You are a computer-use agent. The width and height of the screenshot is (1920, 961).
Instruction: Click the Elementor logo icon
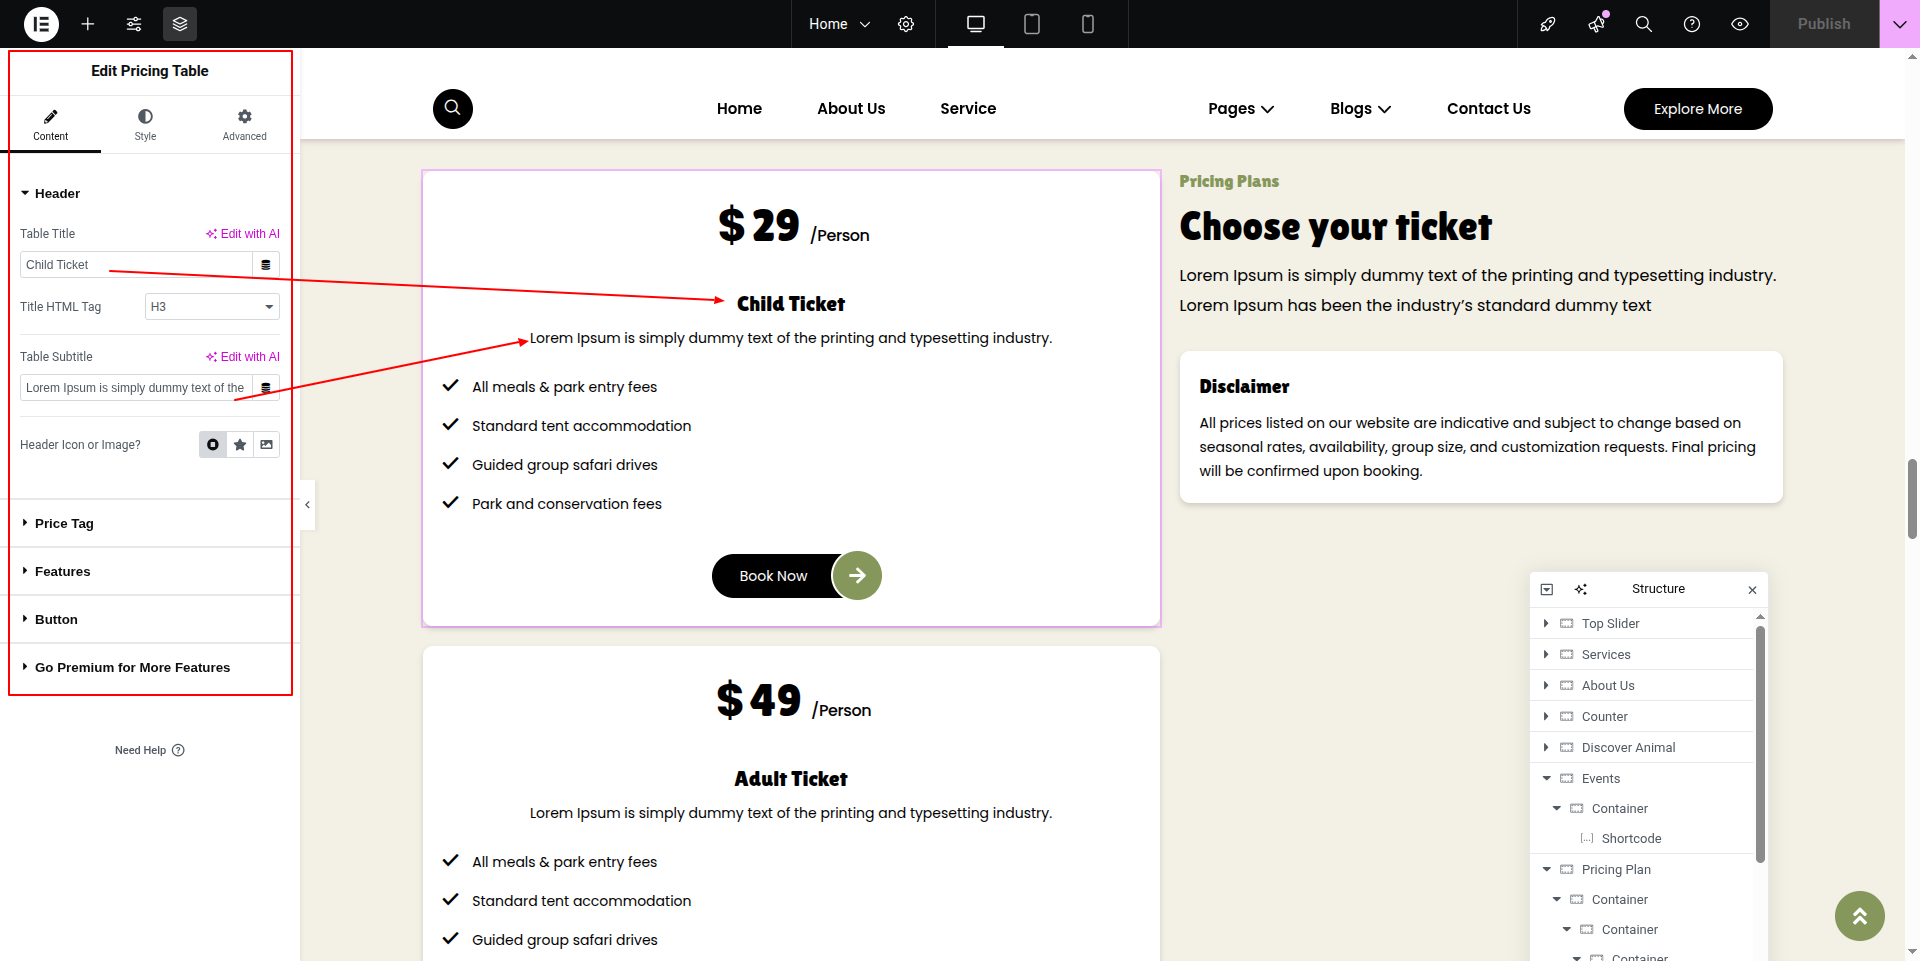pos(41,24)
